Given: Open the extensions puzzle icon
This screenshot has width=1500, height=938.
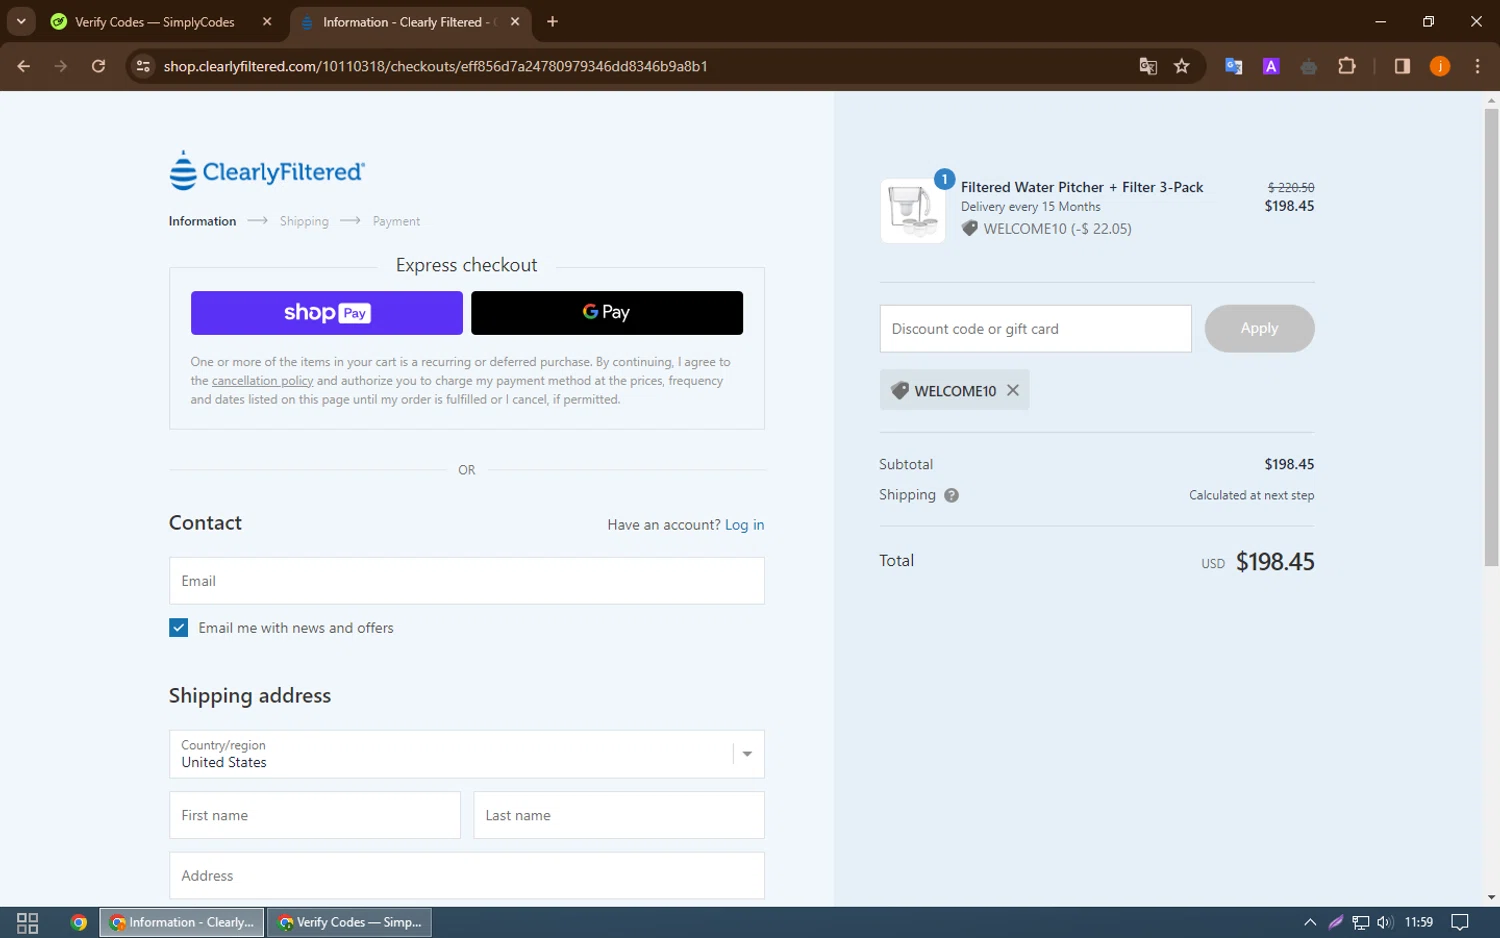Looking at the screenshot, I should pyautogui.click(x=1347, y=66).
